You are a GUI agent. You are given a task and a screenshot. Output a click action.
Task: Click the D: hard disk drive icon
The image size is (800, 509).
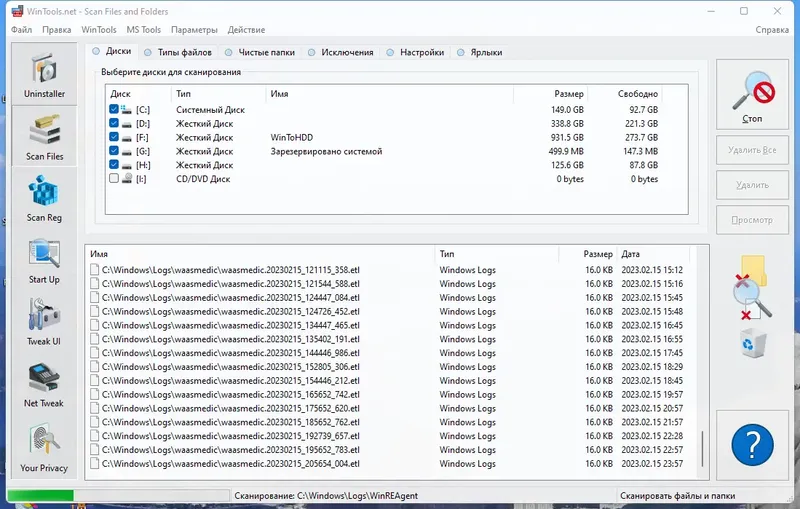click(127, 124)
